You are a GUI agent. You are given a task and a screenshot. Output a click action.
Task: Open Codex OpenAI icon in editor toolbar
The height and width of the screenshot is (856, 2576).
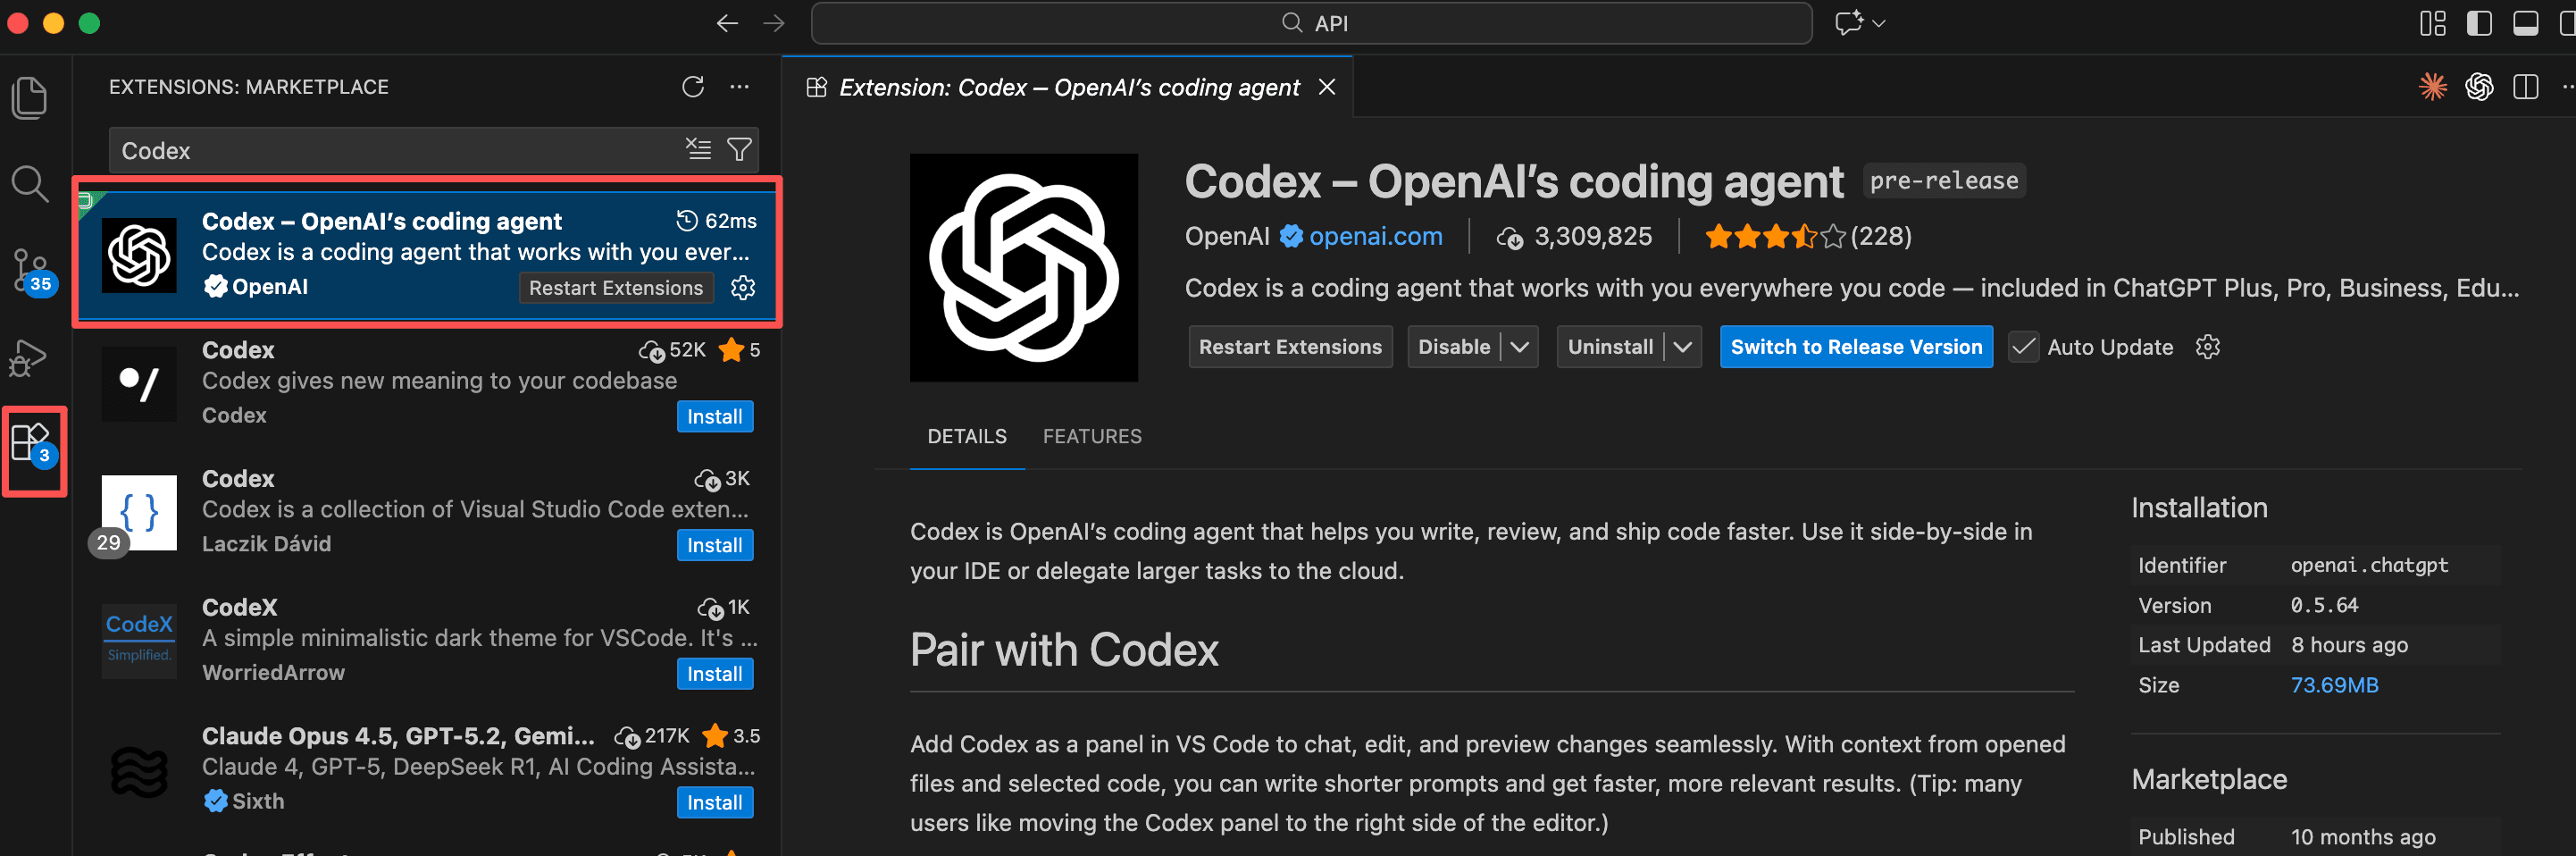(2479, 87)
